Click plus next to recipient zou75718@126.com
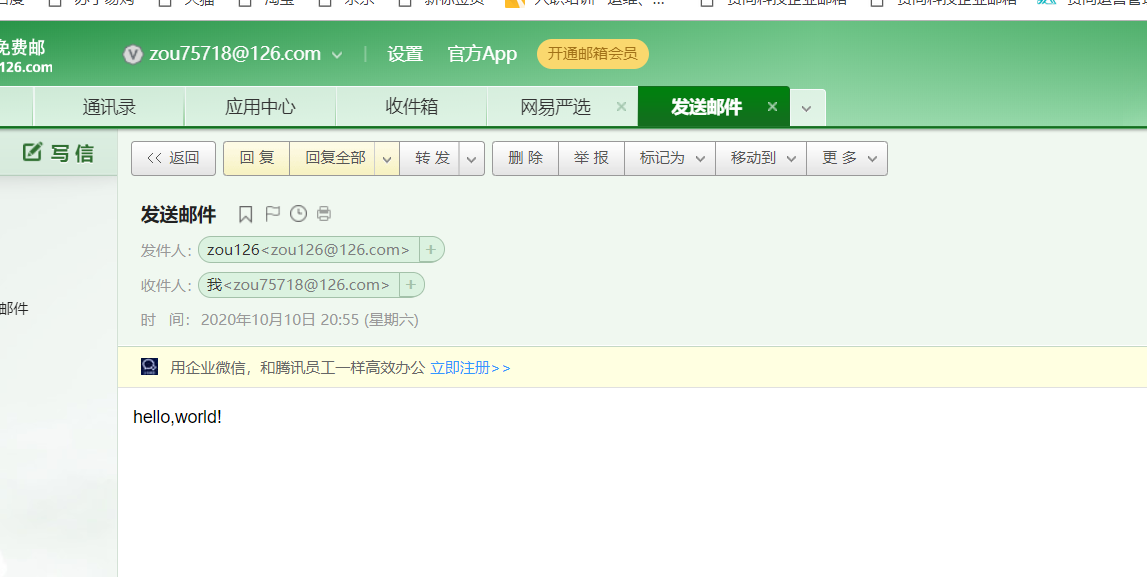 [x=411, y=284]
